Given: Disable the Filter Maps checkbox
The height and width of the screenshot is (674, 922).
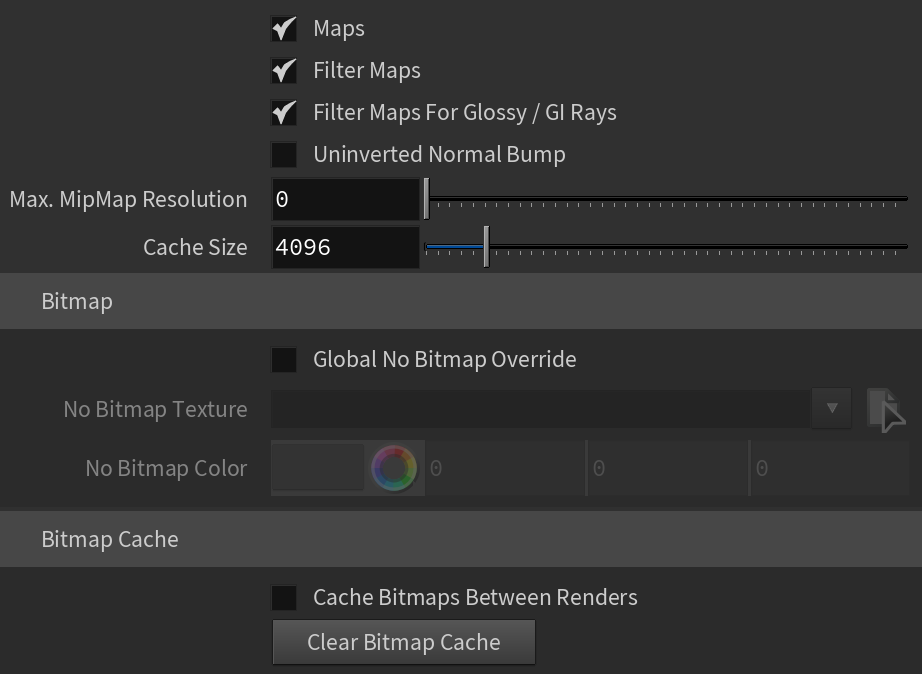Looking at the screenshot, I should pyautogui.click(x=284, y=71).
